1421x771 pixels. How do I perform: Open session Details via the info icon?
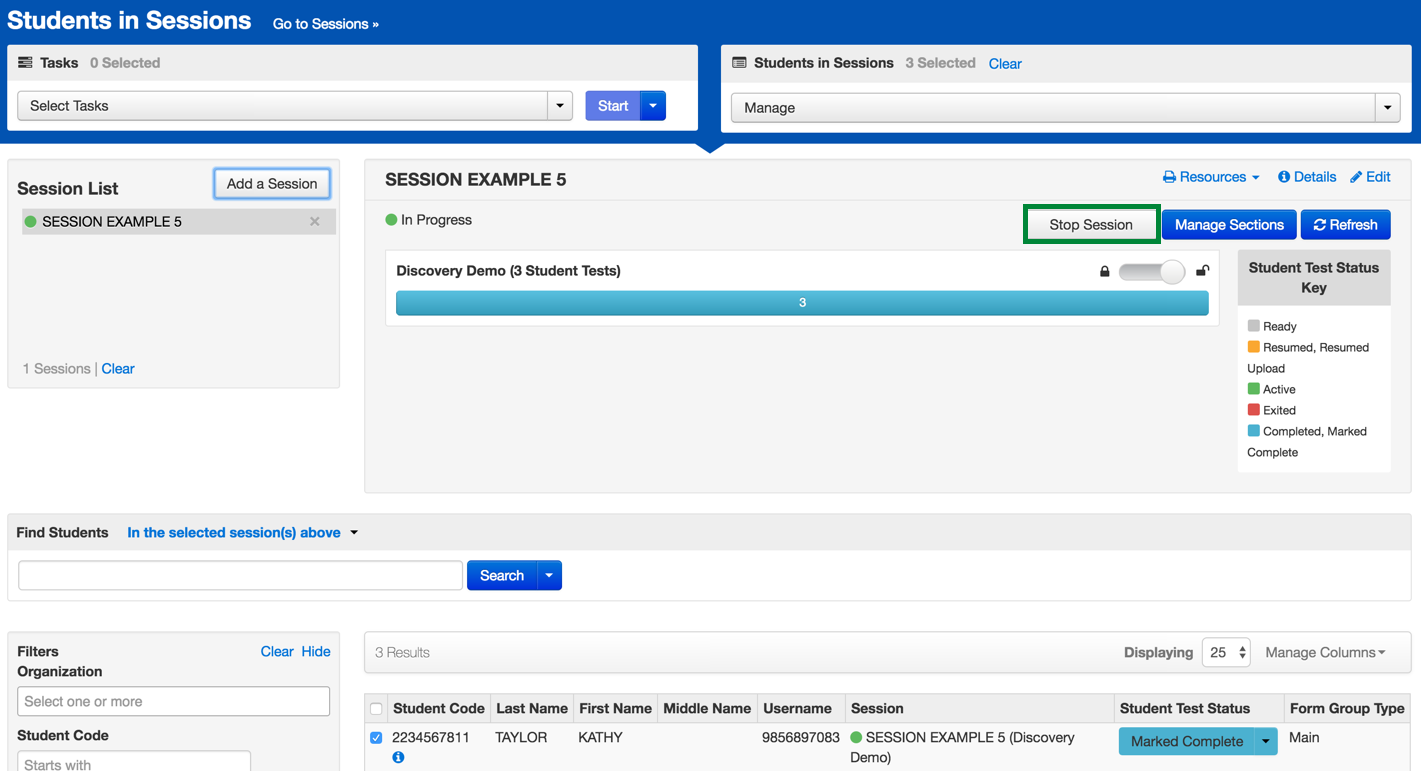[1306, 177]
